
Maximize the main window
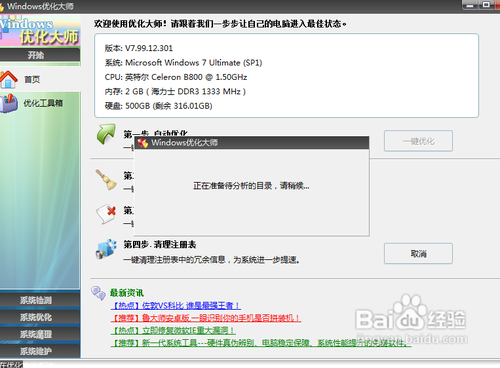[x=486, y=5]
